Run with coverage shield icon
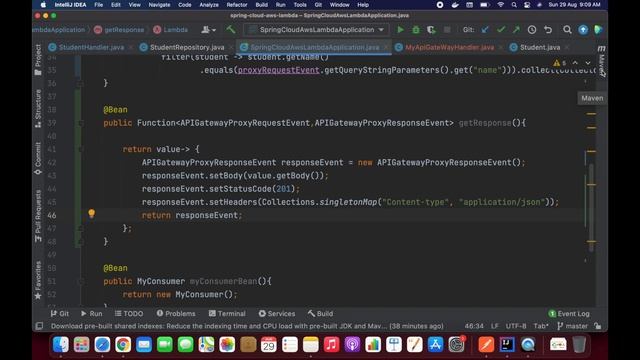 (x=431, y=30)
